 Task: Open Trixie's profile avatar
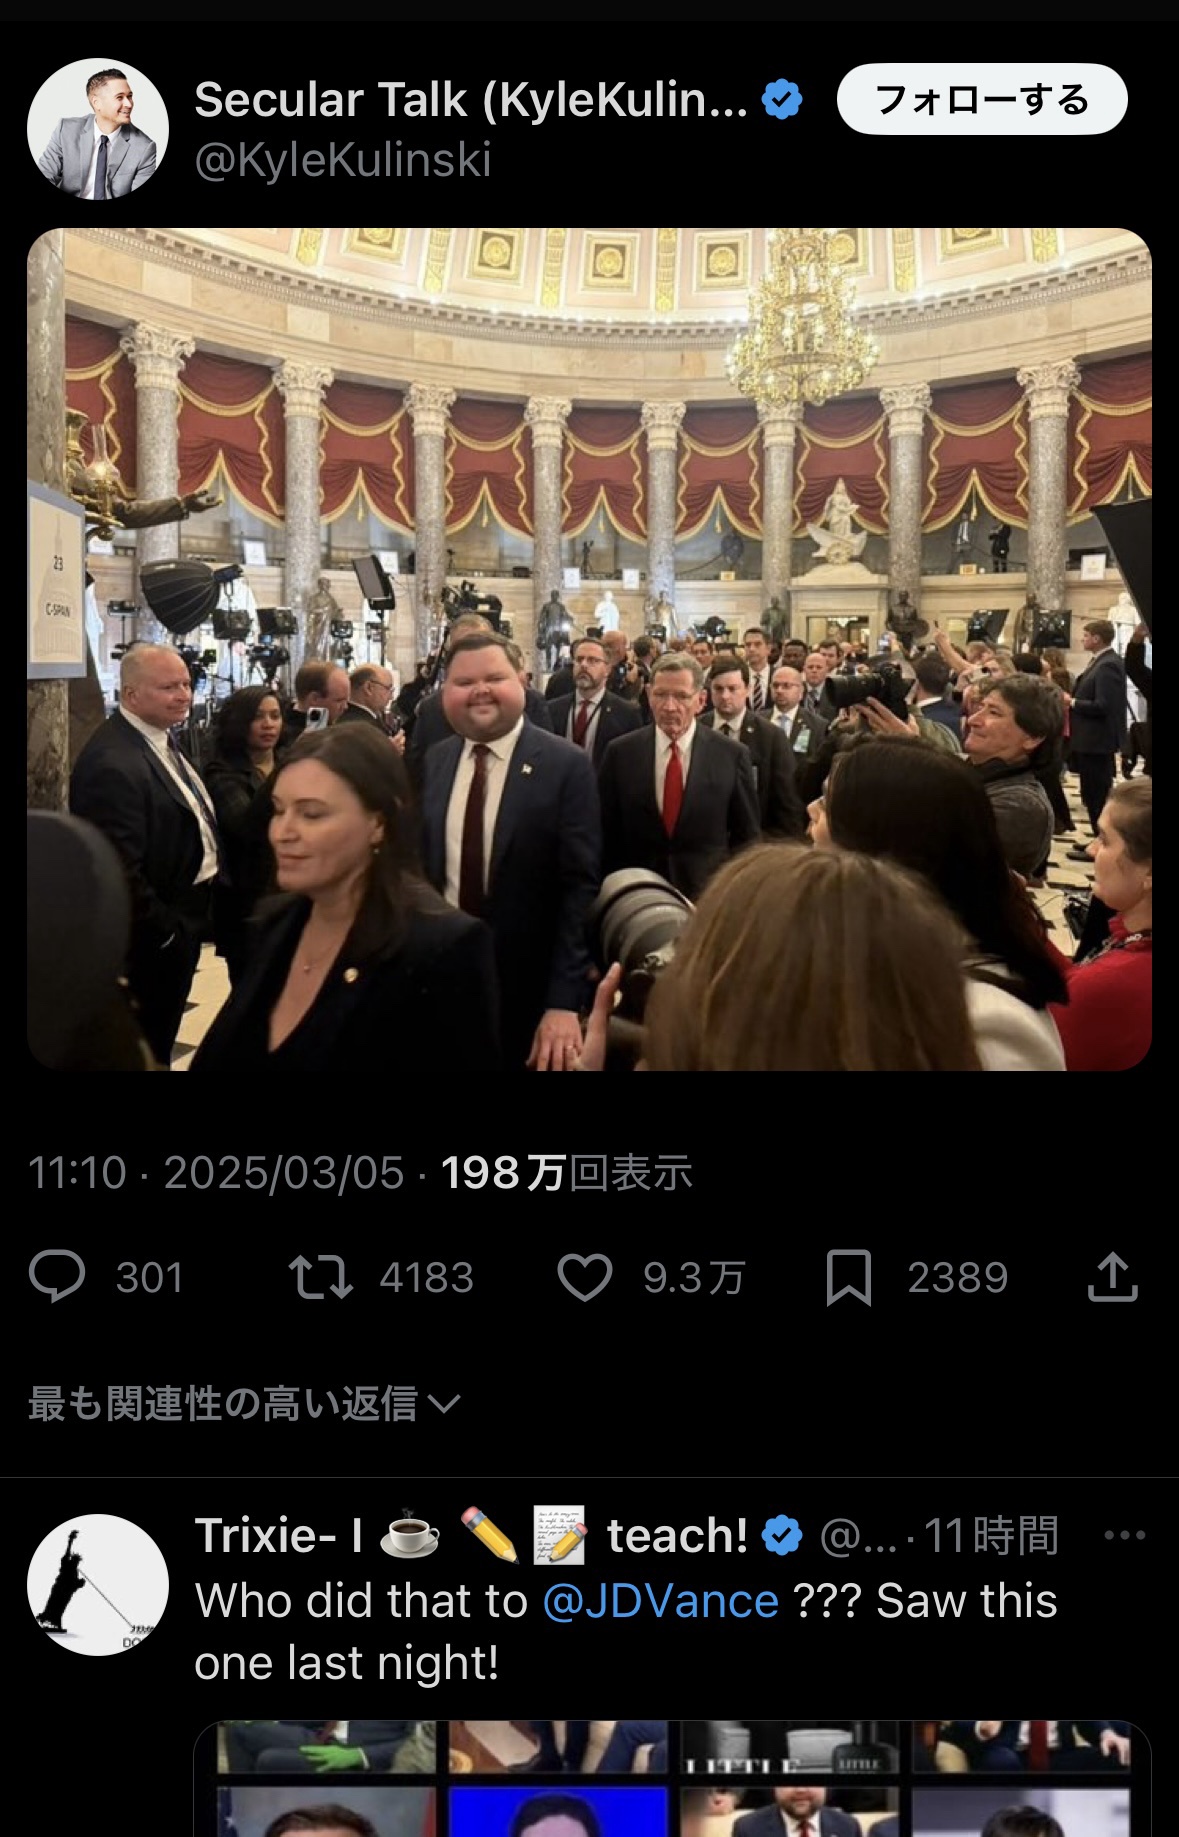98,1585
